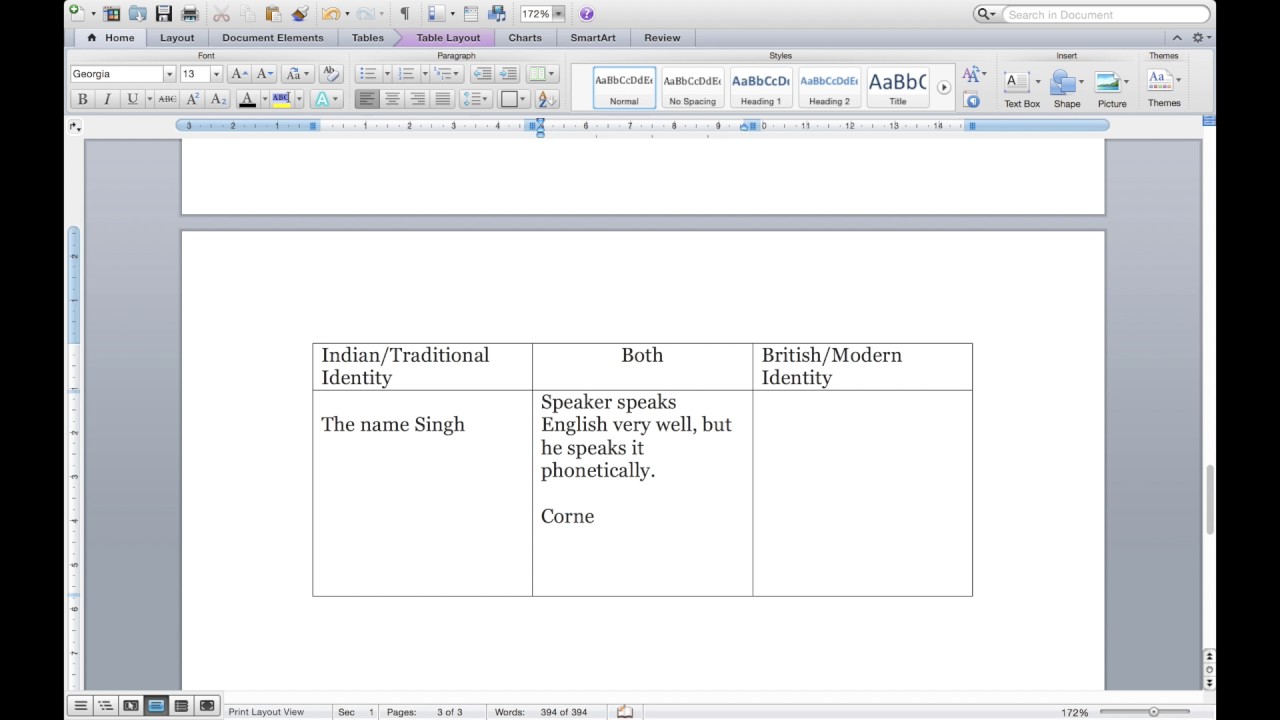Open the Themes gallery
Image resolution: width=1280 pixels, height=720 pixels.
coord(1163,88)
